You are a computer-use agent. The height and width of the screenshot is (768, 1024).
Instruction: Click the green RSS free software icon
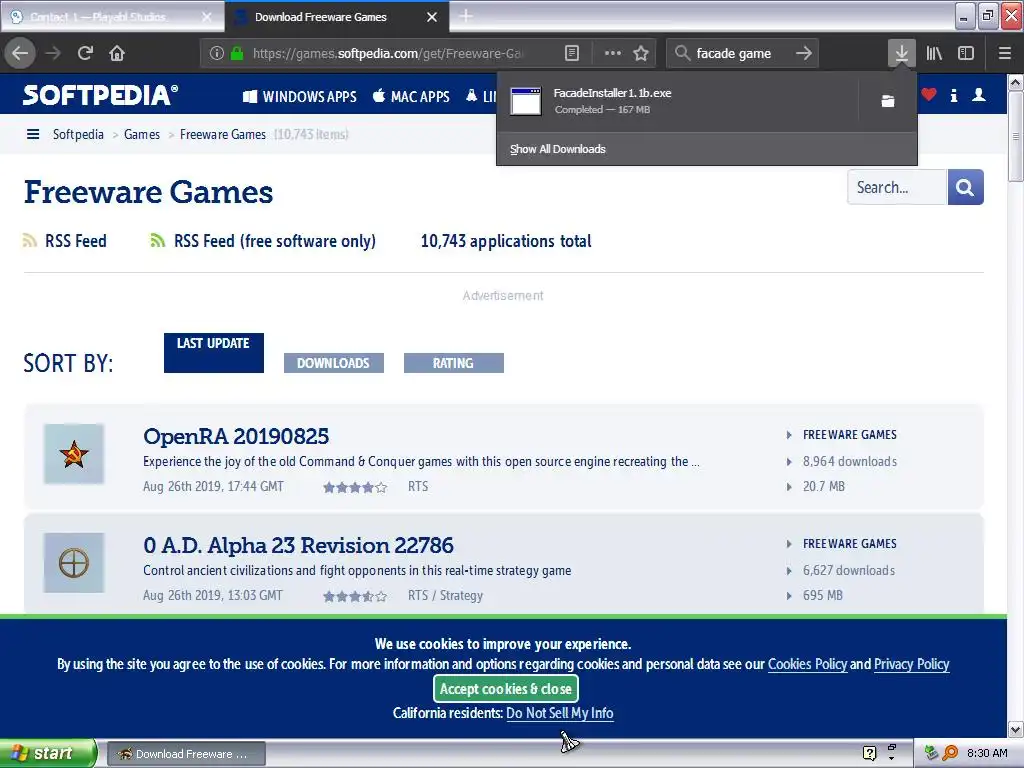[157, 240]
